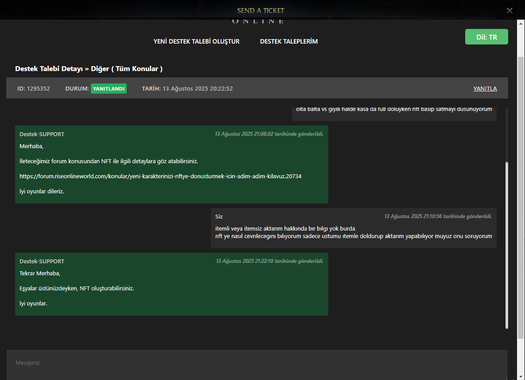Image resolution: width=525 pixels, height=380 pixels.
Task: Close the Send a Ticket window
Action: (x=509, y=11)
